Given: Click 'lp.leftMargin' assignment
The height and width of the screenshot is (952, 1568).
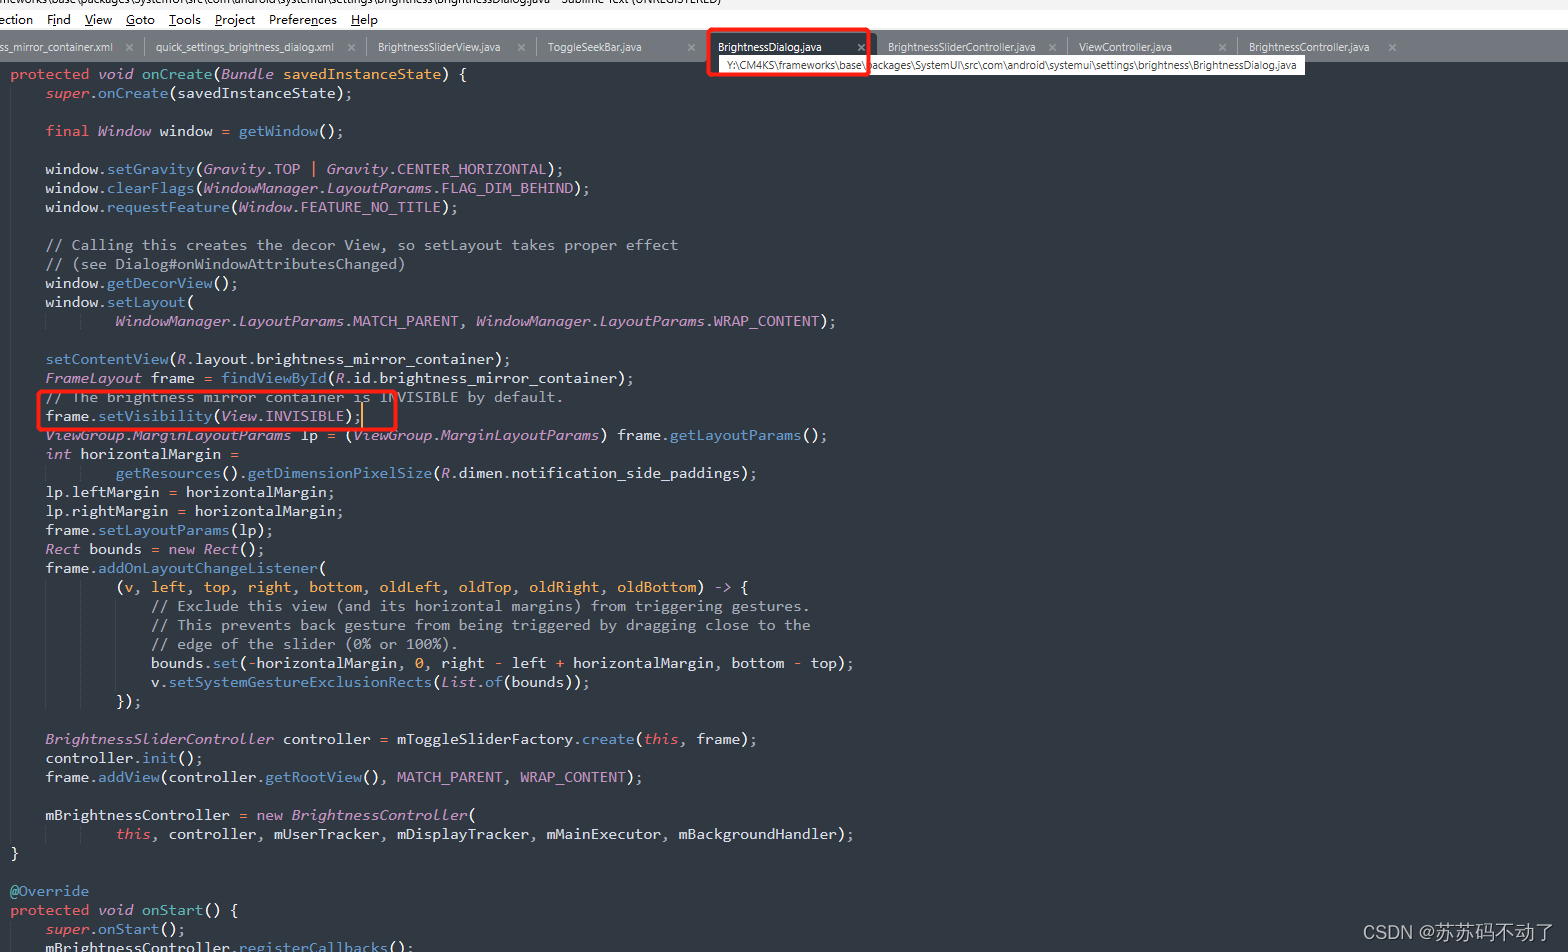Looking at the screenshot, I should (x=102, y=492).
